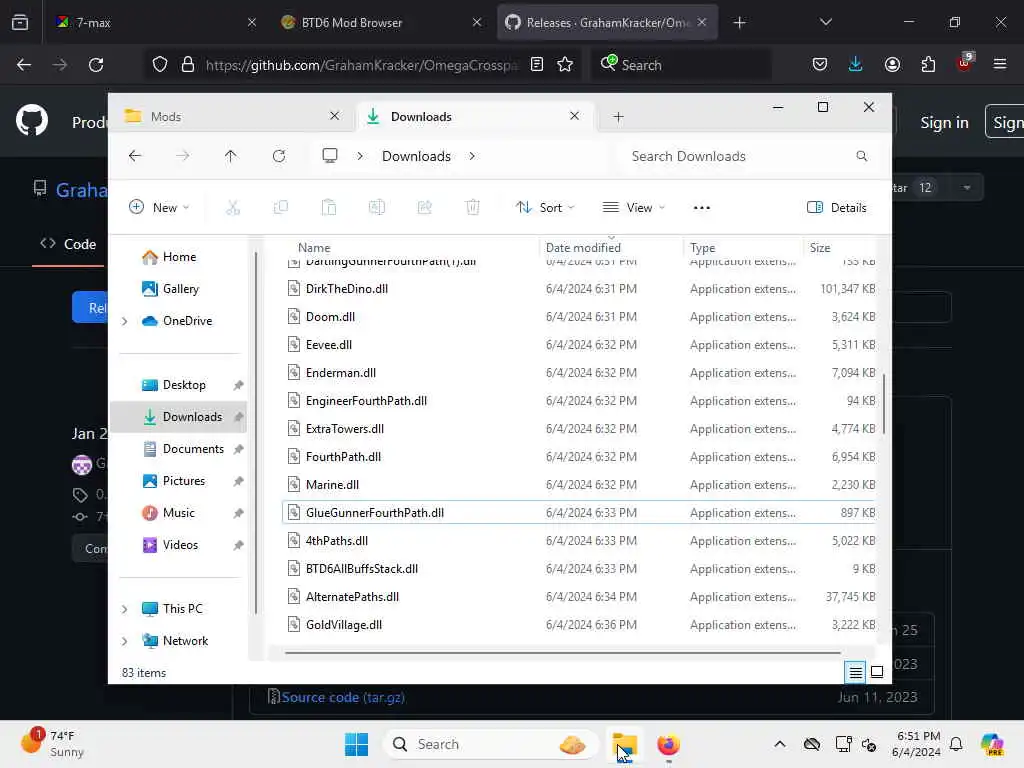The width and height of the screenshot is (1024, 768).
Task: Click horizontal scrollbar of file list
Action: (x=563, y=652)
